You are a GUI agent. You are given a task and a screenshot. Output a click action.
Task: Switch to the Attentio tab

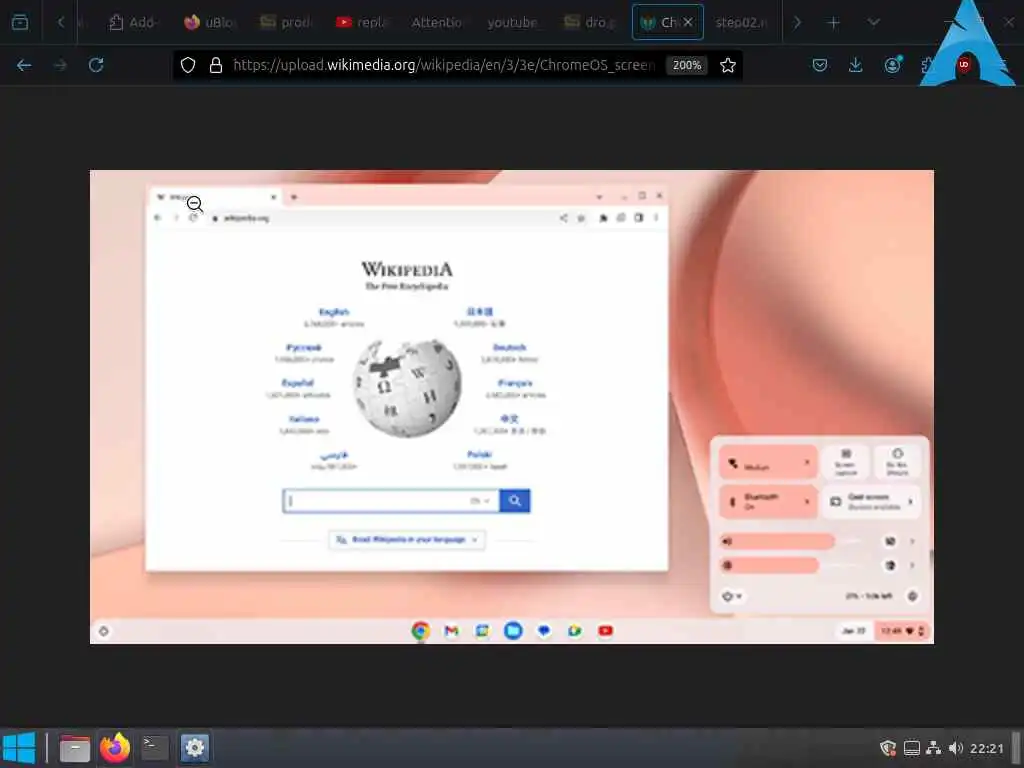click(x=436, y=22)
